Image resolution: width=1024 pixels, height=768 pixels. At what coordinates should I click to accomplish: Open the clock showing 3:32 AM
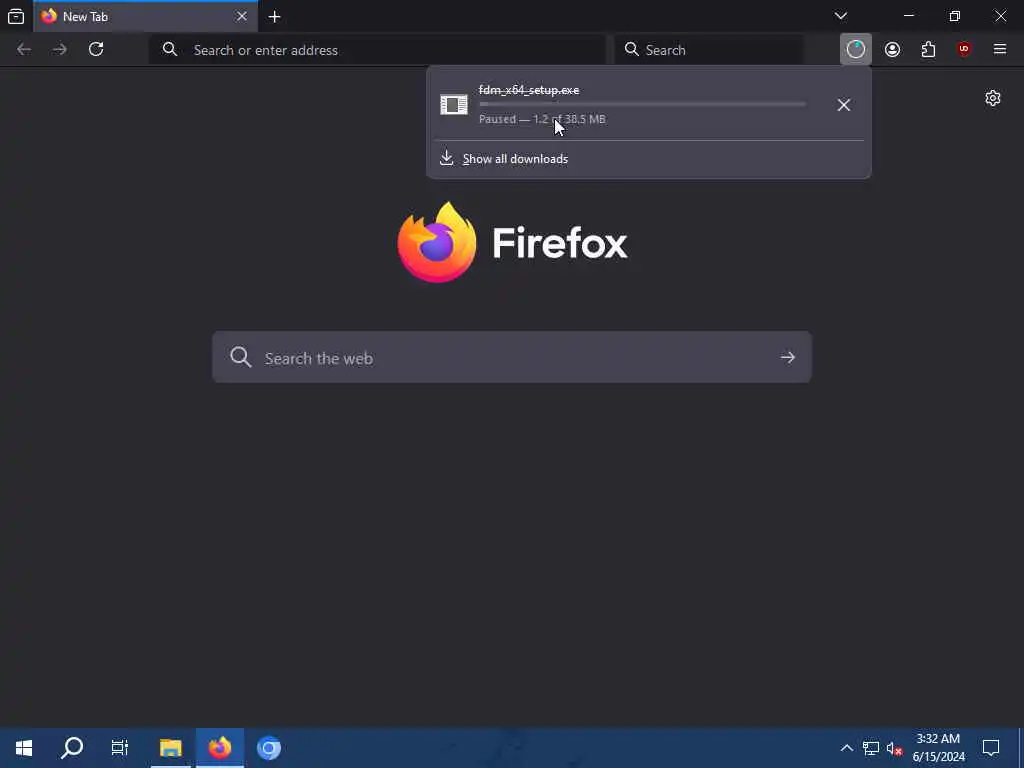coord(938,748)
